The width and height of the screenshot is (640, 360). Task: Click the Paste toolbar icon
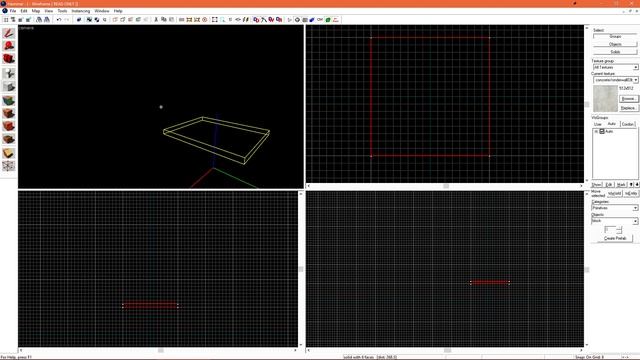pyautogui.click(x=171, y=20)
